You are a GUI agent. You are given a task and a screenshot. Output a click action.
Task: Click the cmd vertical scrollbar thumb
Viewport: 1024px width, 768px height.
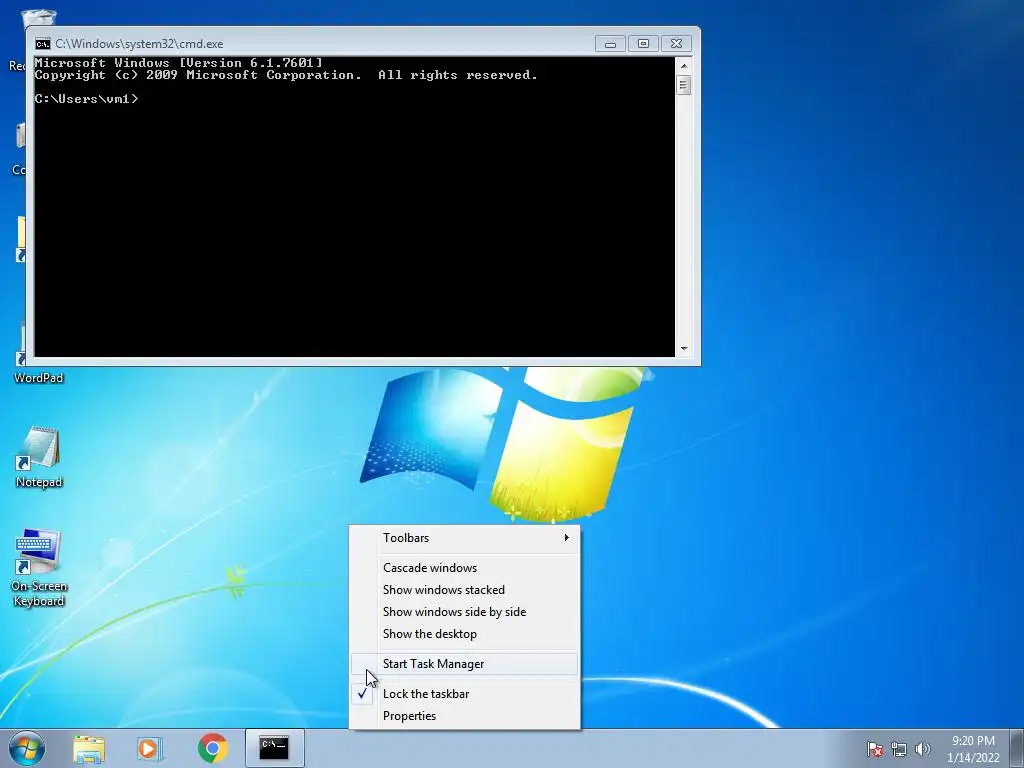click(x=684, y=85)
